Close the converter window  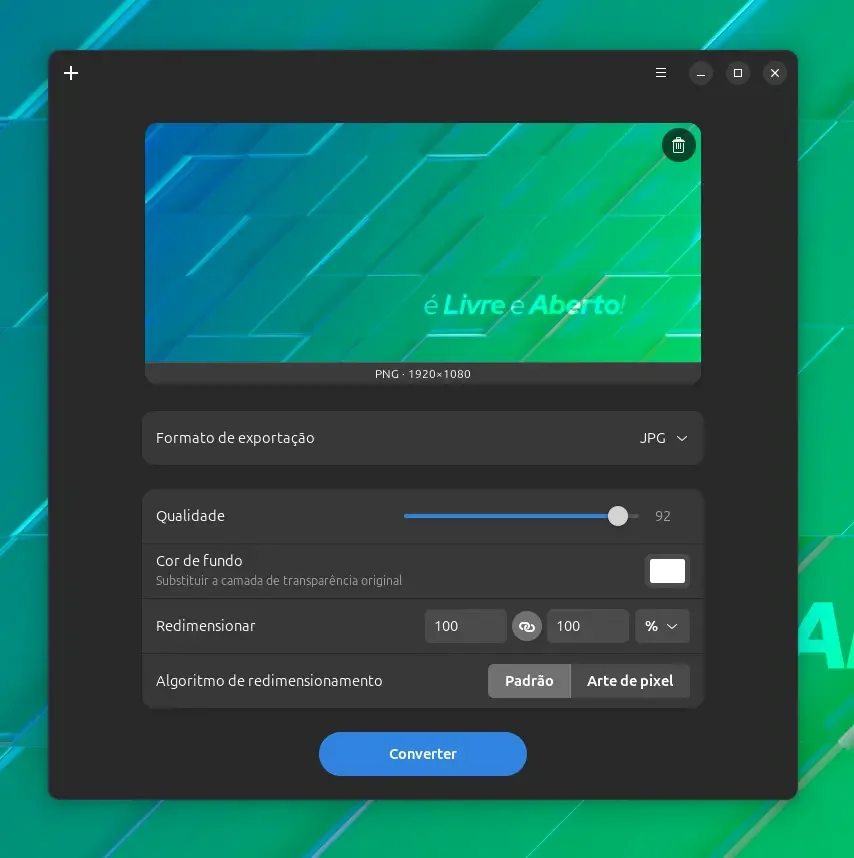[775, 73]
